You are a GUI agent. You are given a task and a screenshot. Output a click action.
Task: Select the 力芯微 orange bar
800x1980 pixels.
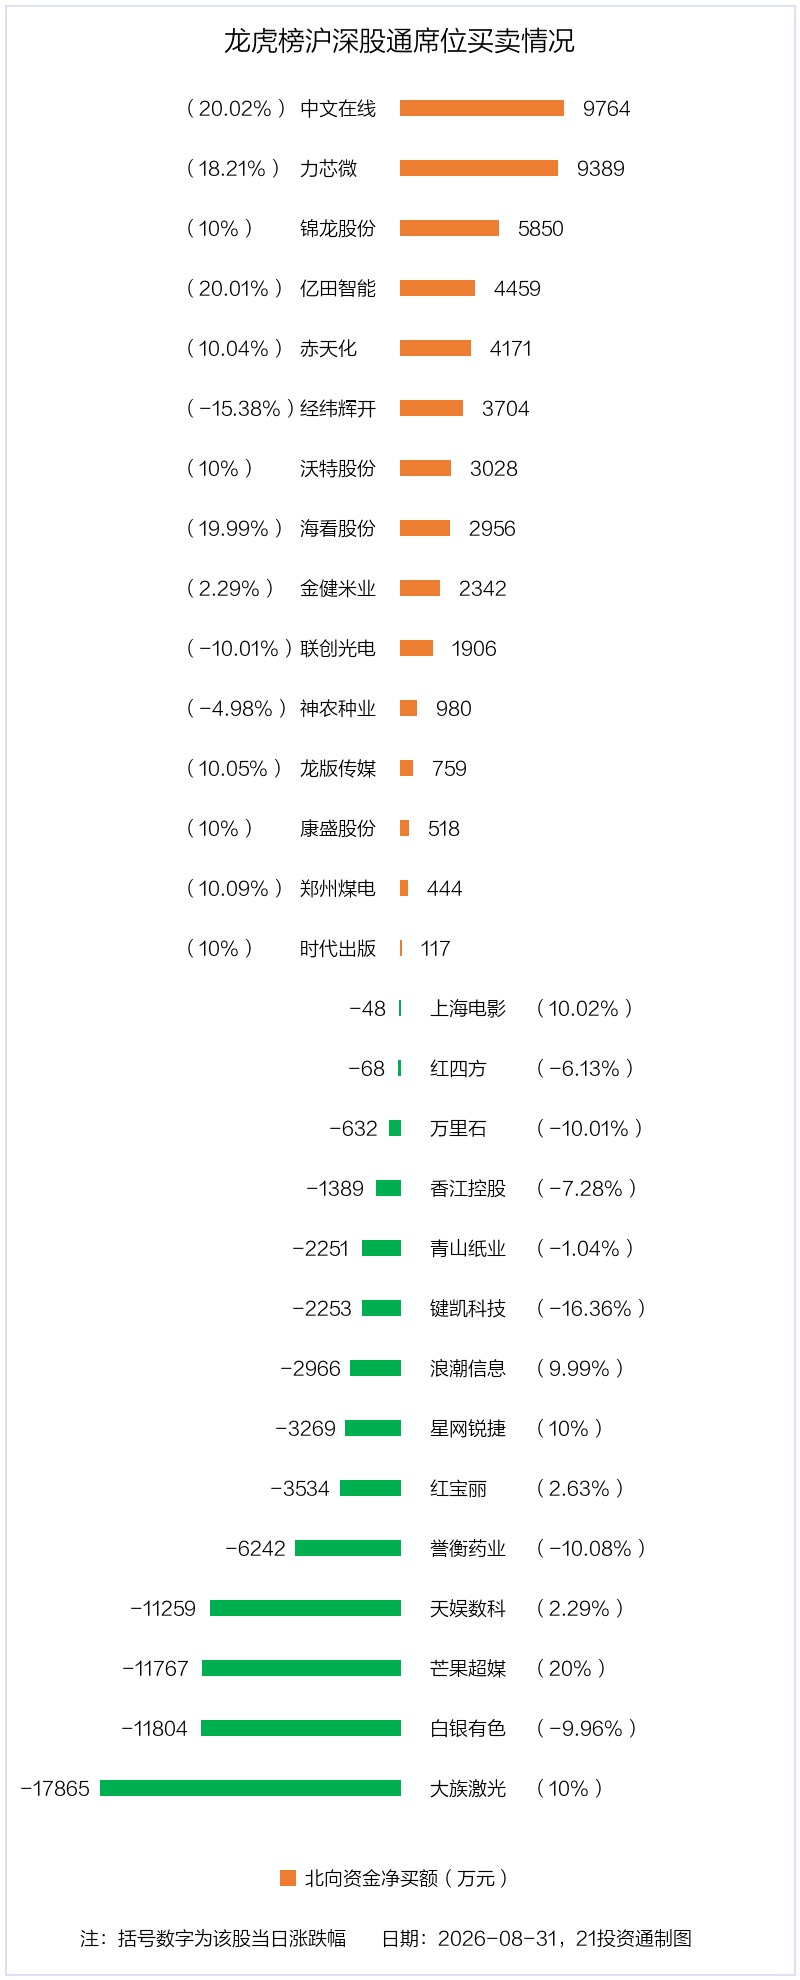(x=479, y=168)
